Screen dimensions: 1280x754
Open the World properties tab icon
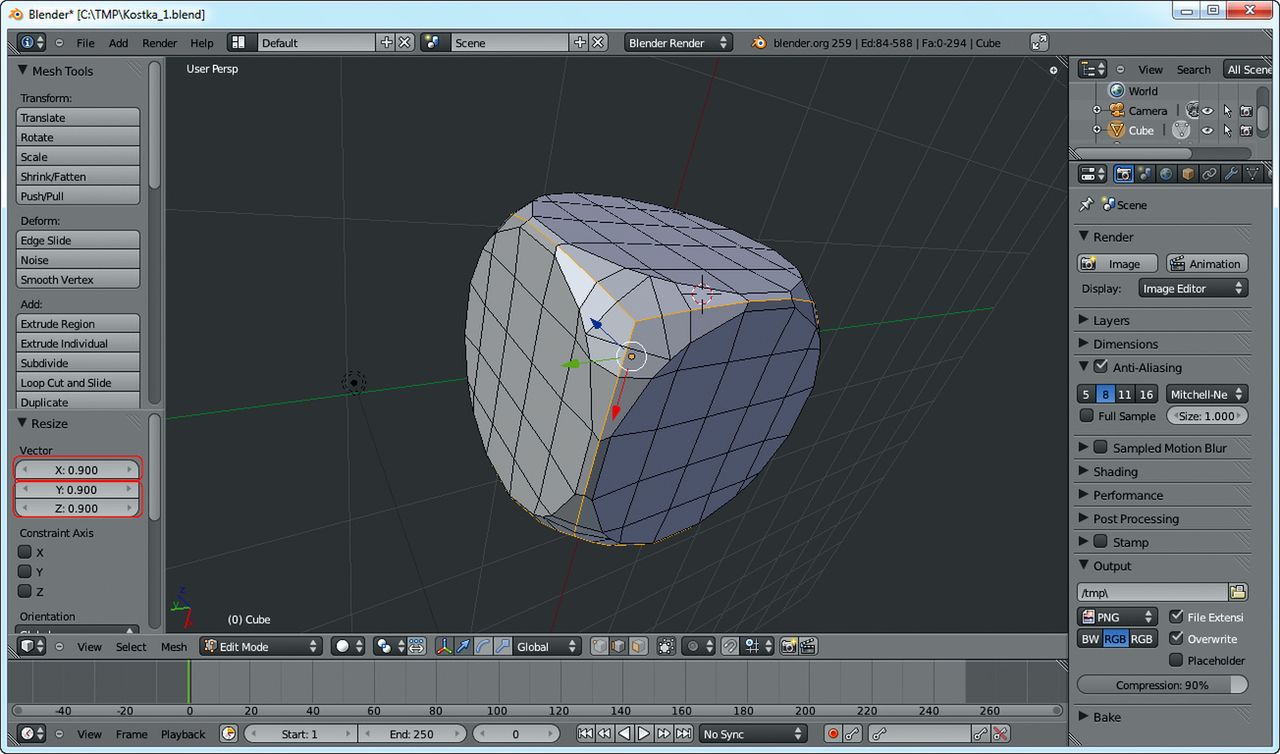[1166, 174]
